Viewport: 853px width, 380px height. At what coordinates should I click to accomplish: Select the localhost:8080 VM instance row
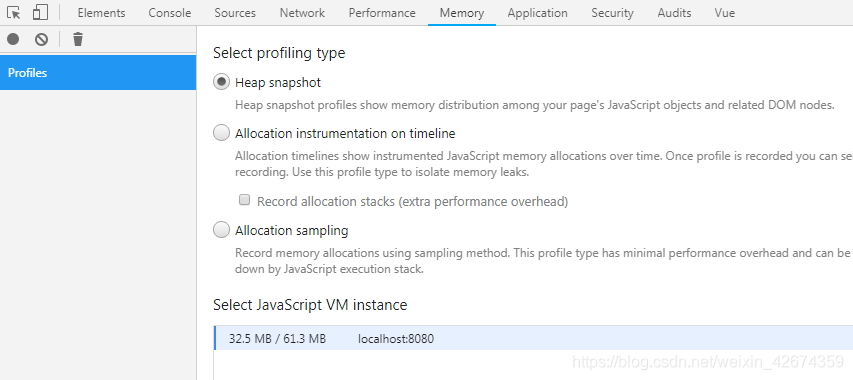534,339
